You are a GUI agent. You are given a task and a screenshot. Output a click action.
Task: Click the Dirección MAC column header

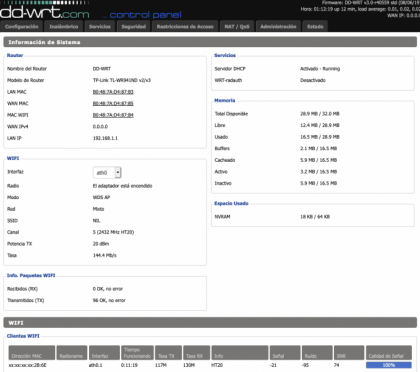(x=32, y=353)
